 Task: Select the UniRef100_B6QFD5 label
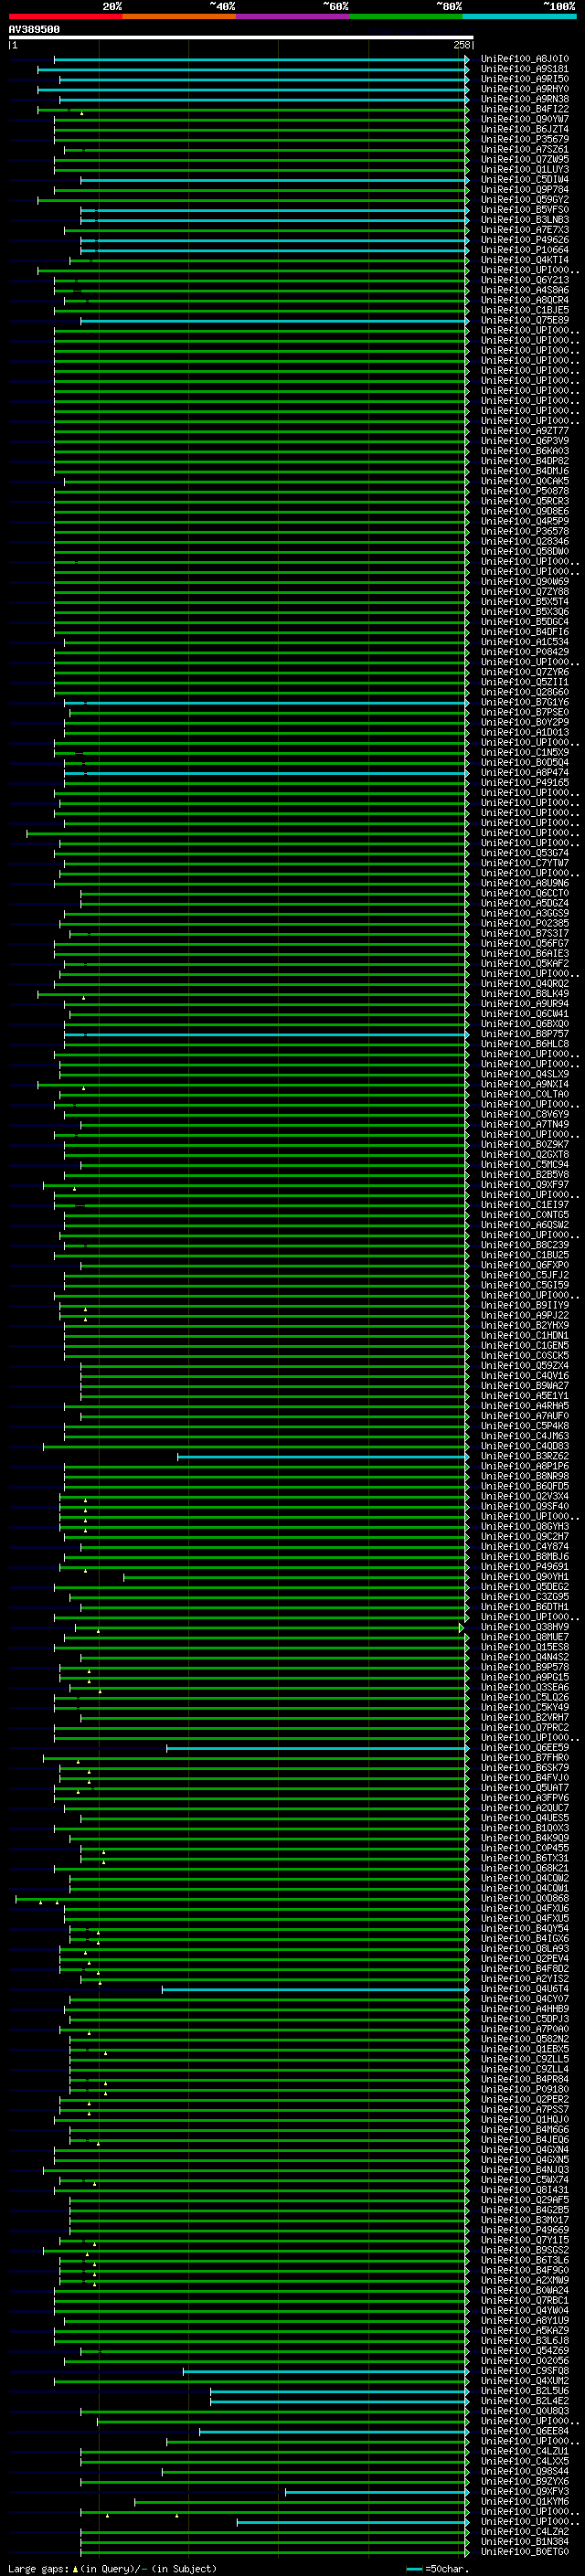point(524,1486)
